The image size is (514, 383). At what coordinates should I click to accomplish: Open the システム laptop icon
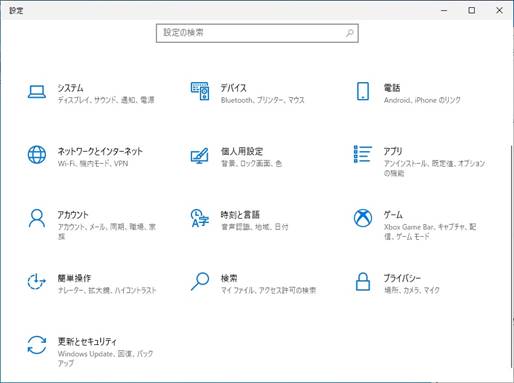[x=37, y=92]
